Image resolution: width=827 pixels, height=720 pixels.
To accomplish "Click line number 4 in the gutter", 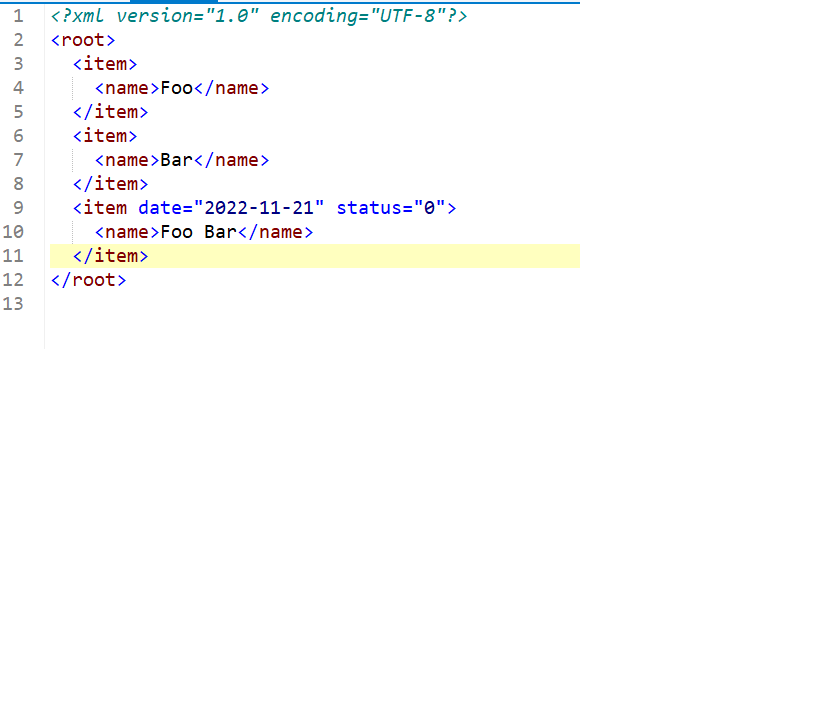I will coord(18,88).
